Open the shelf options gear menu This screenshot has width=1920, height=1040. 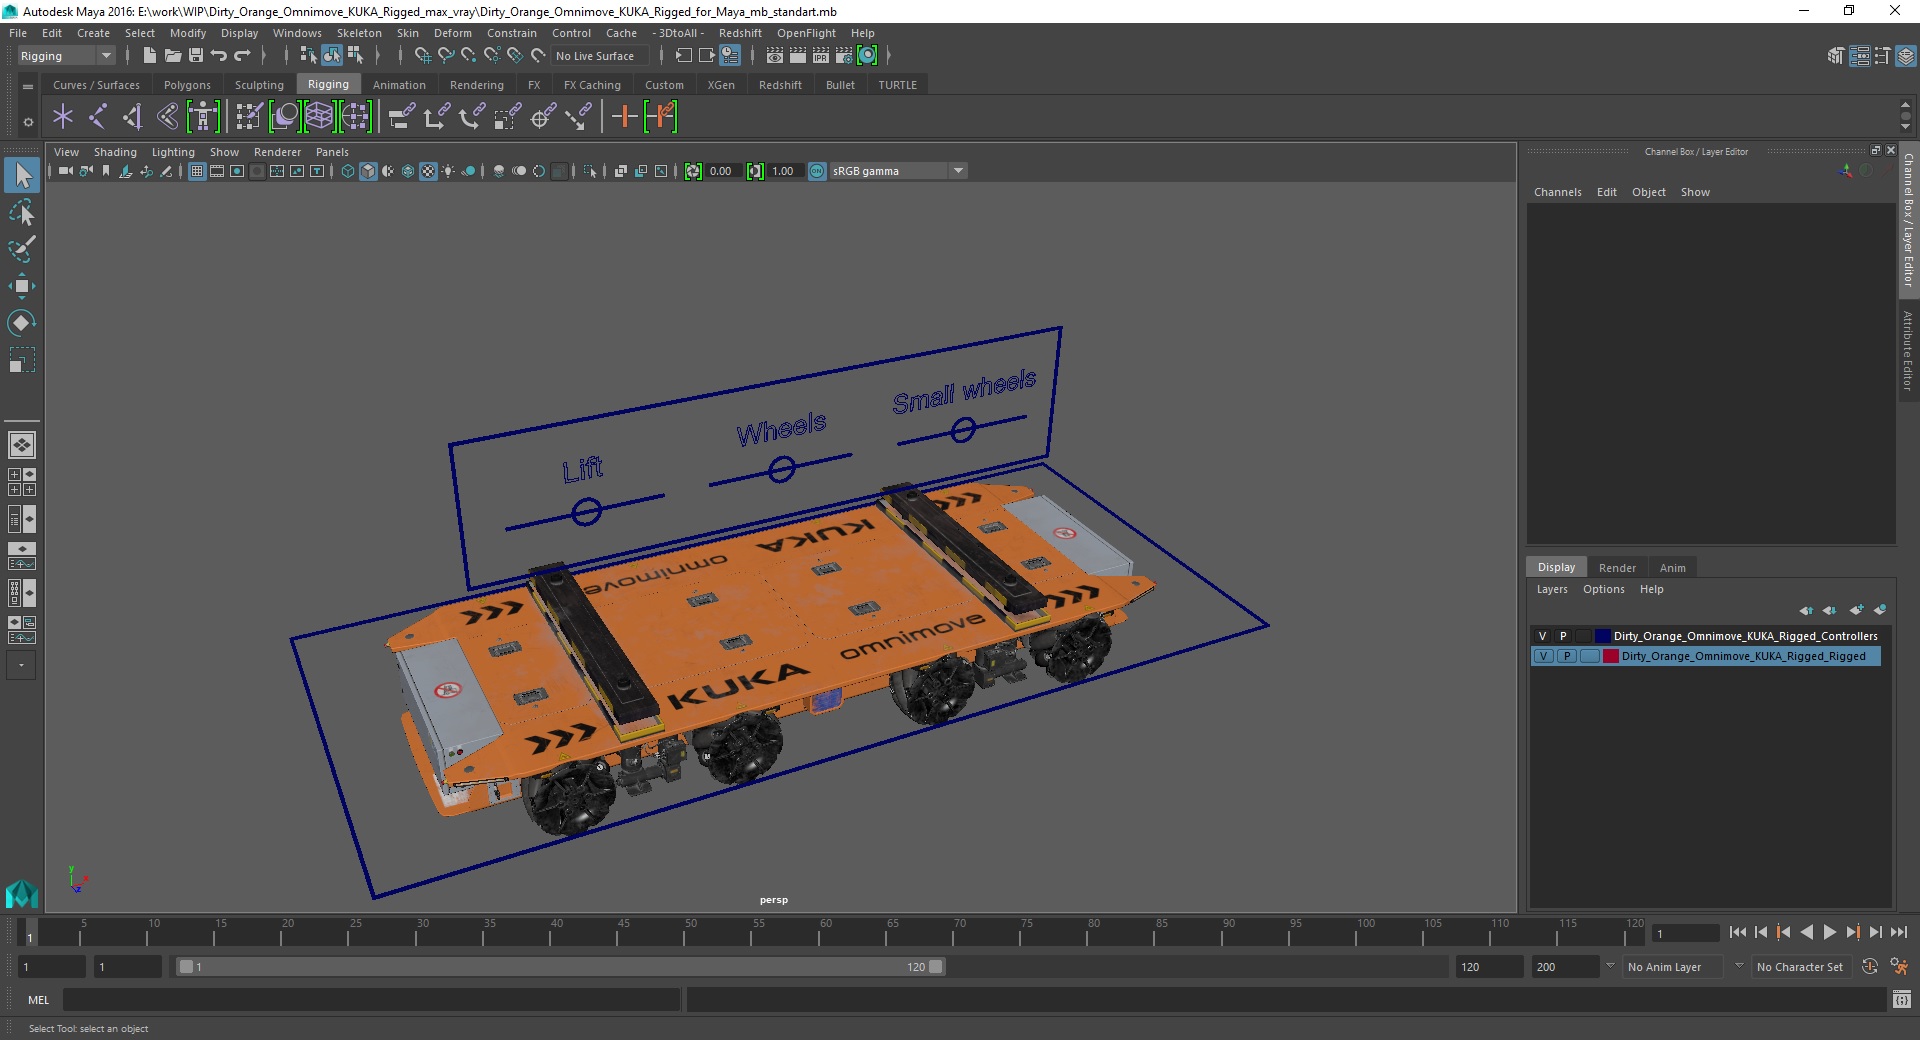pyautogui.click(x=28, y=122)
